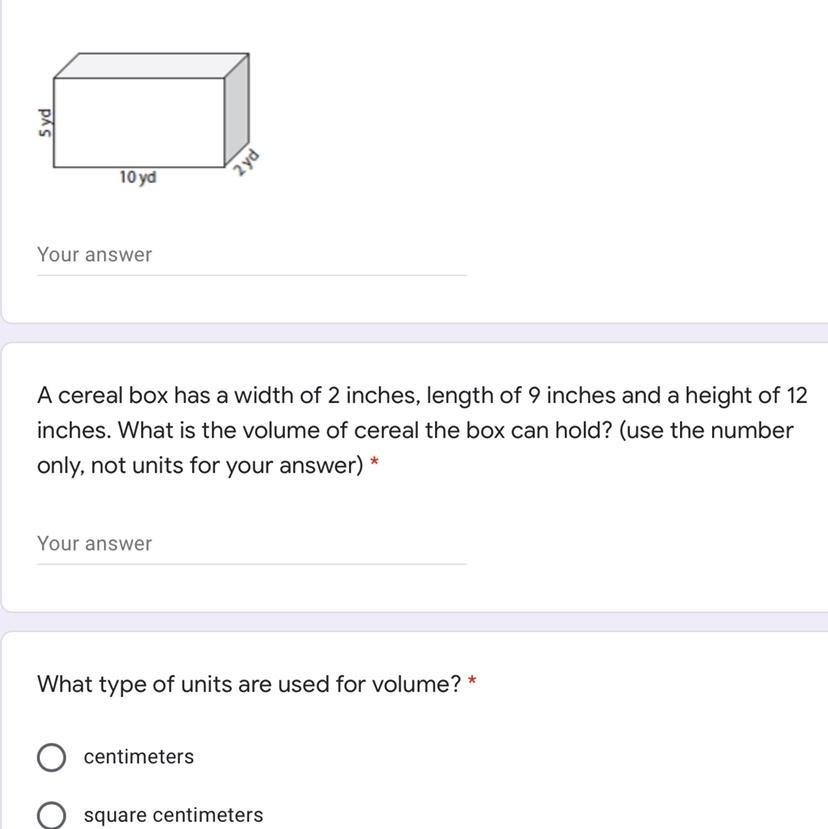This screenshot has width=828, height=829.
Task: Click the 'What type of units' question text
Action: [x=249, y=685]
